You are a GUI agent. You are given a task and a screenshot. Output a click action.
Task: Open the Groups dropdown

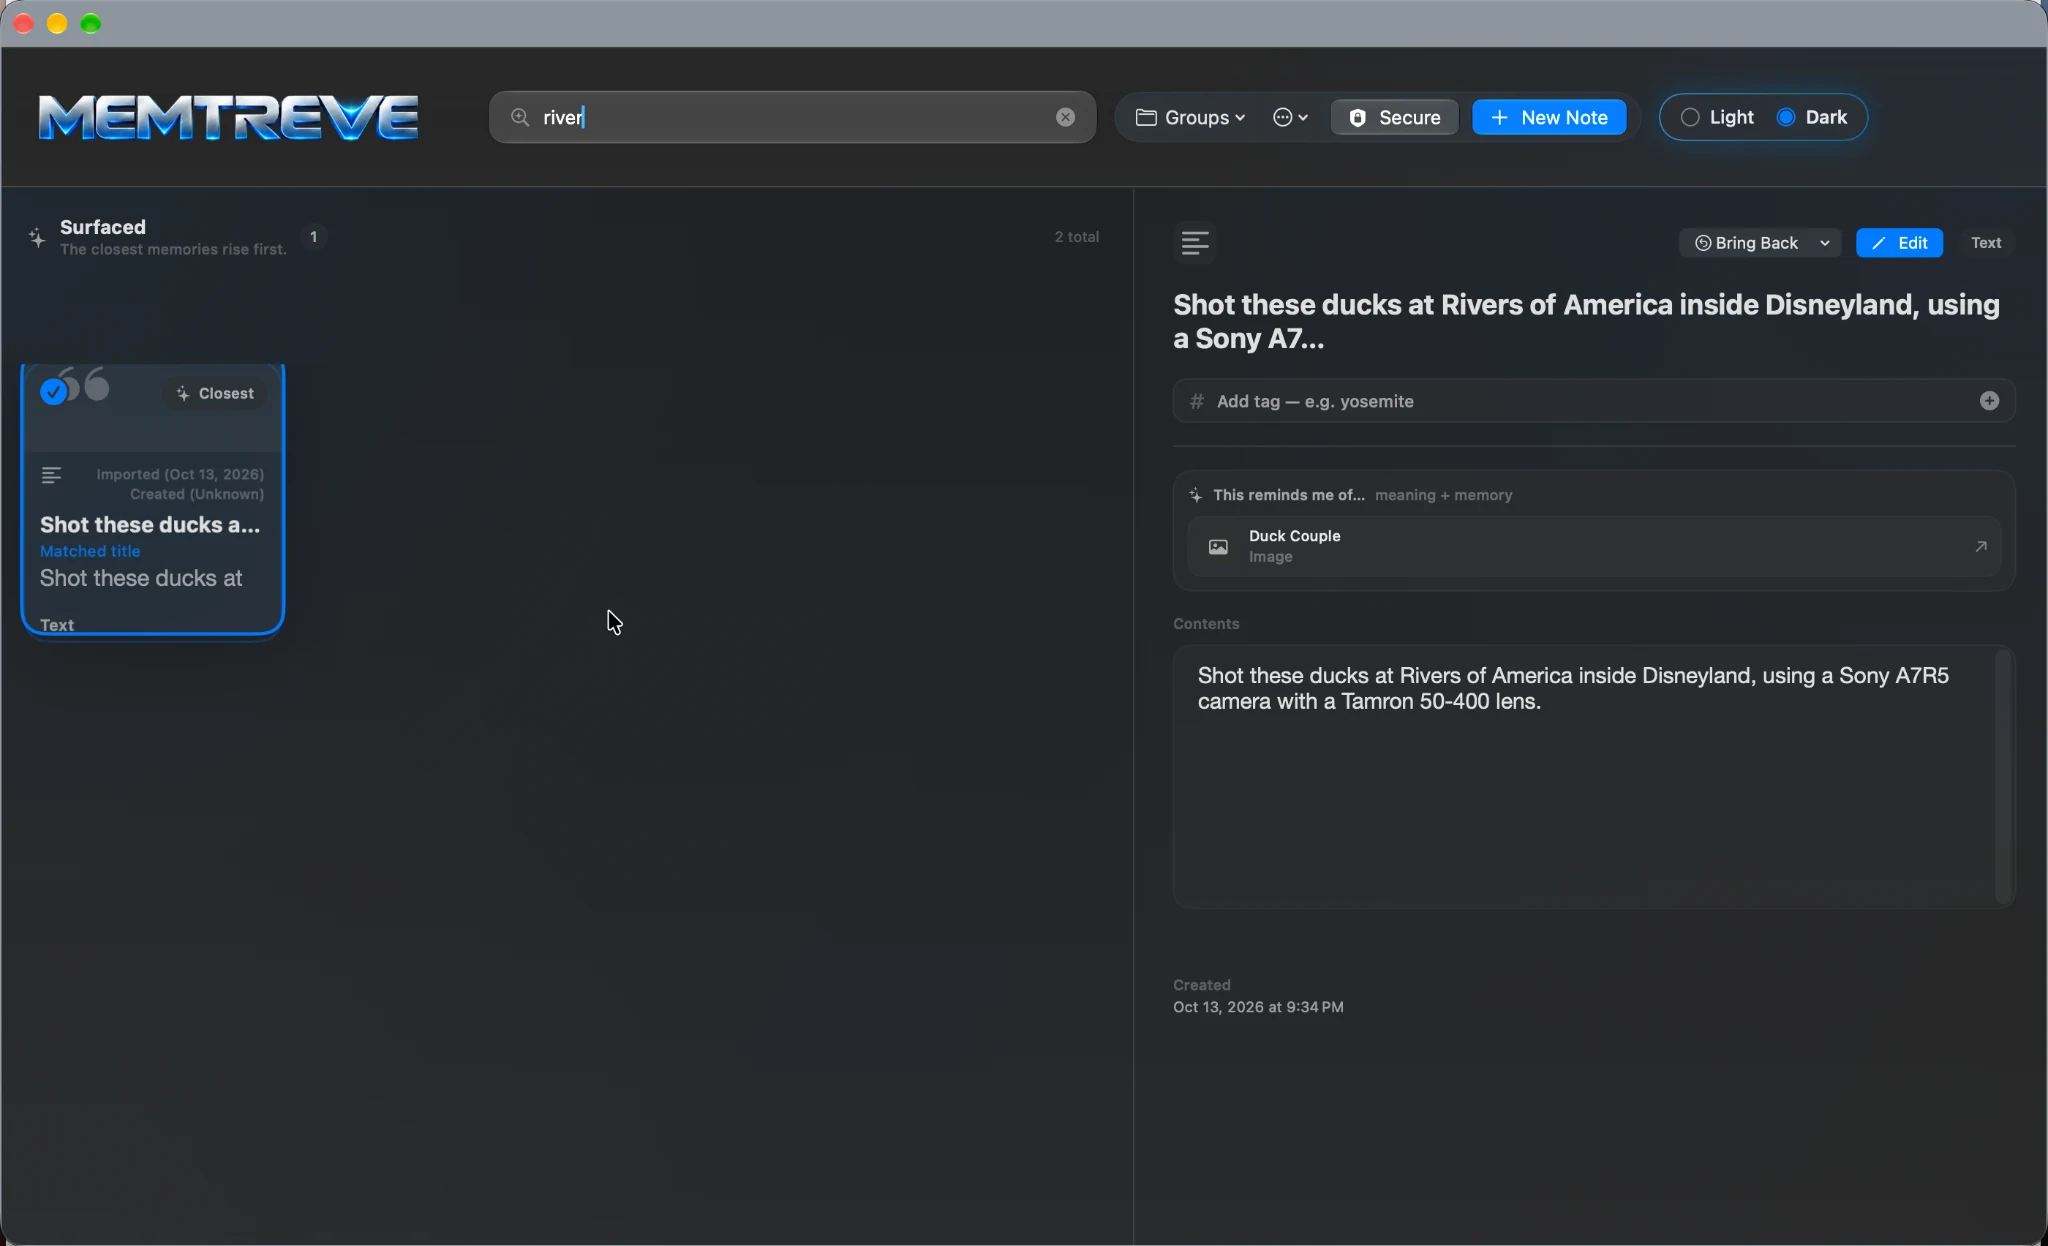[x=1190, y=117]
